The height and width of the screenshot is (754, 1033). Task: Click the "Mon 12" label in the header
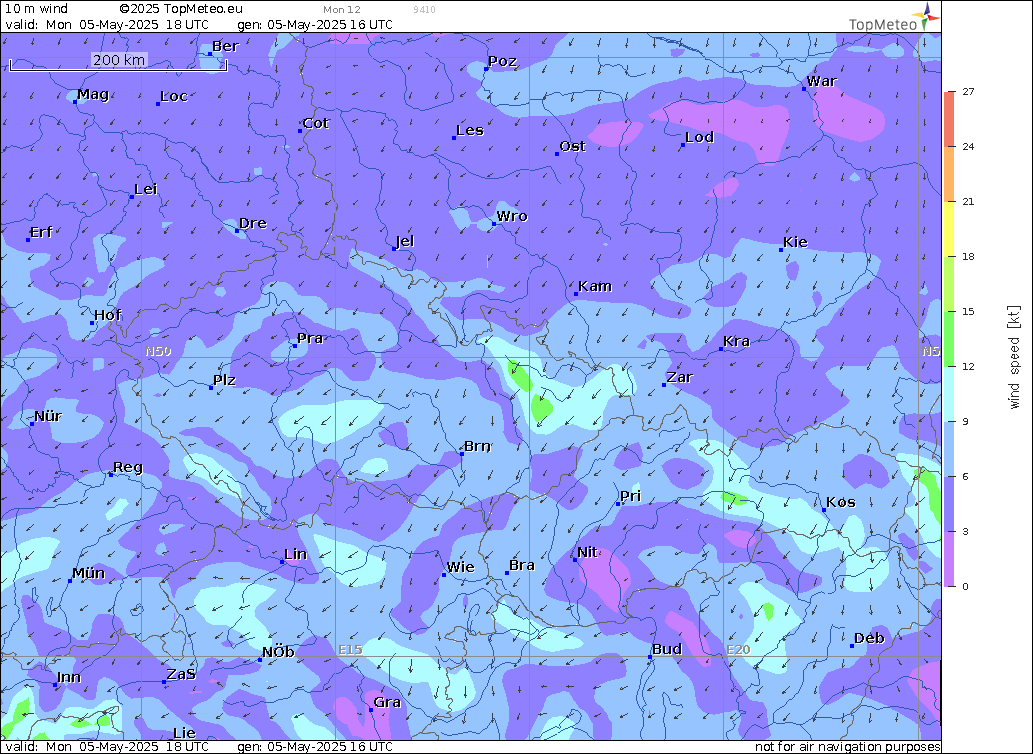342,10
